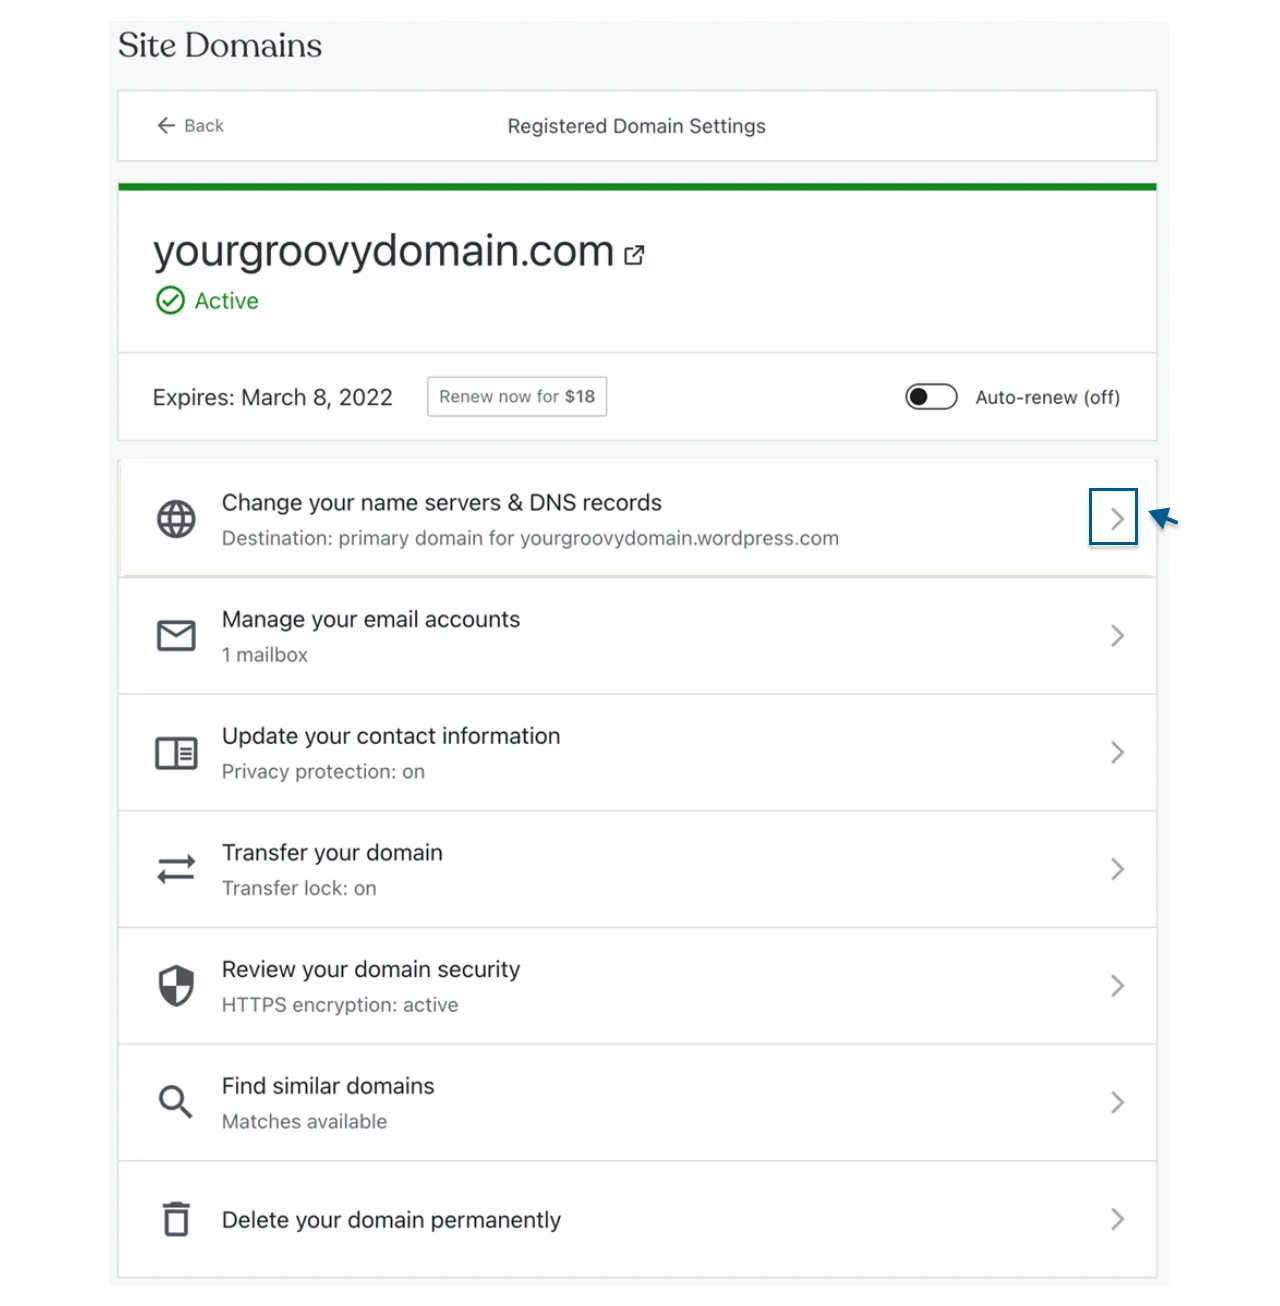Image resolution: width=1280 pixels, height=1306 pixels.
Task: Expand chevron on Update your contact information row
Action: tap(1117, 753)
